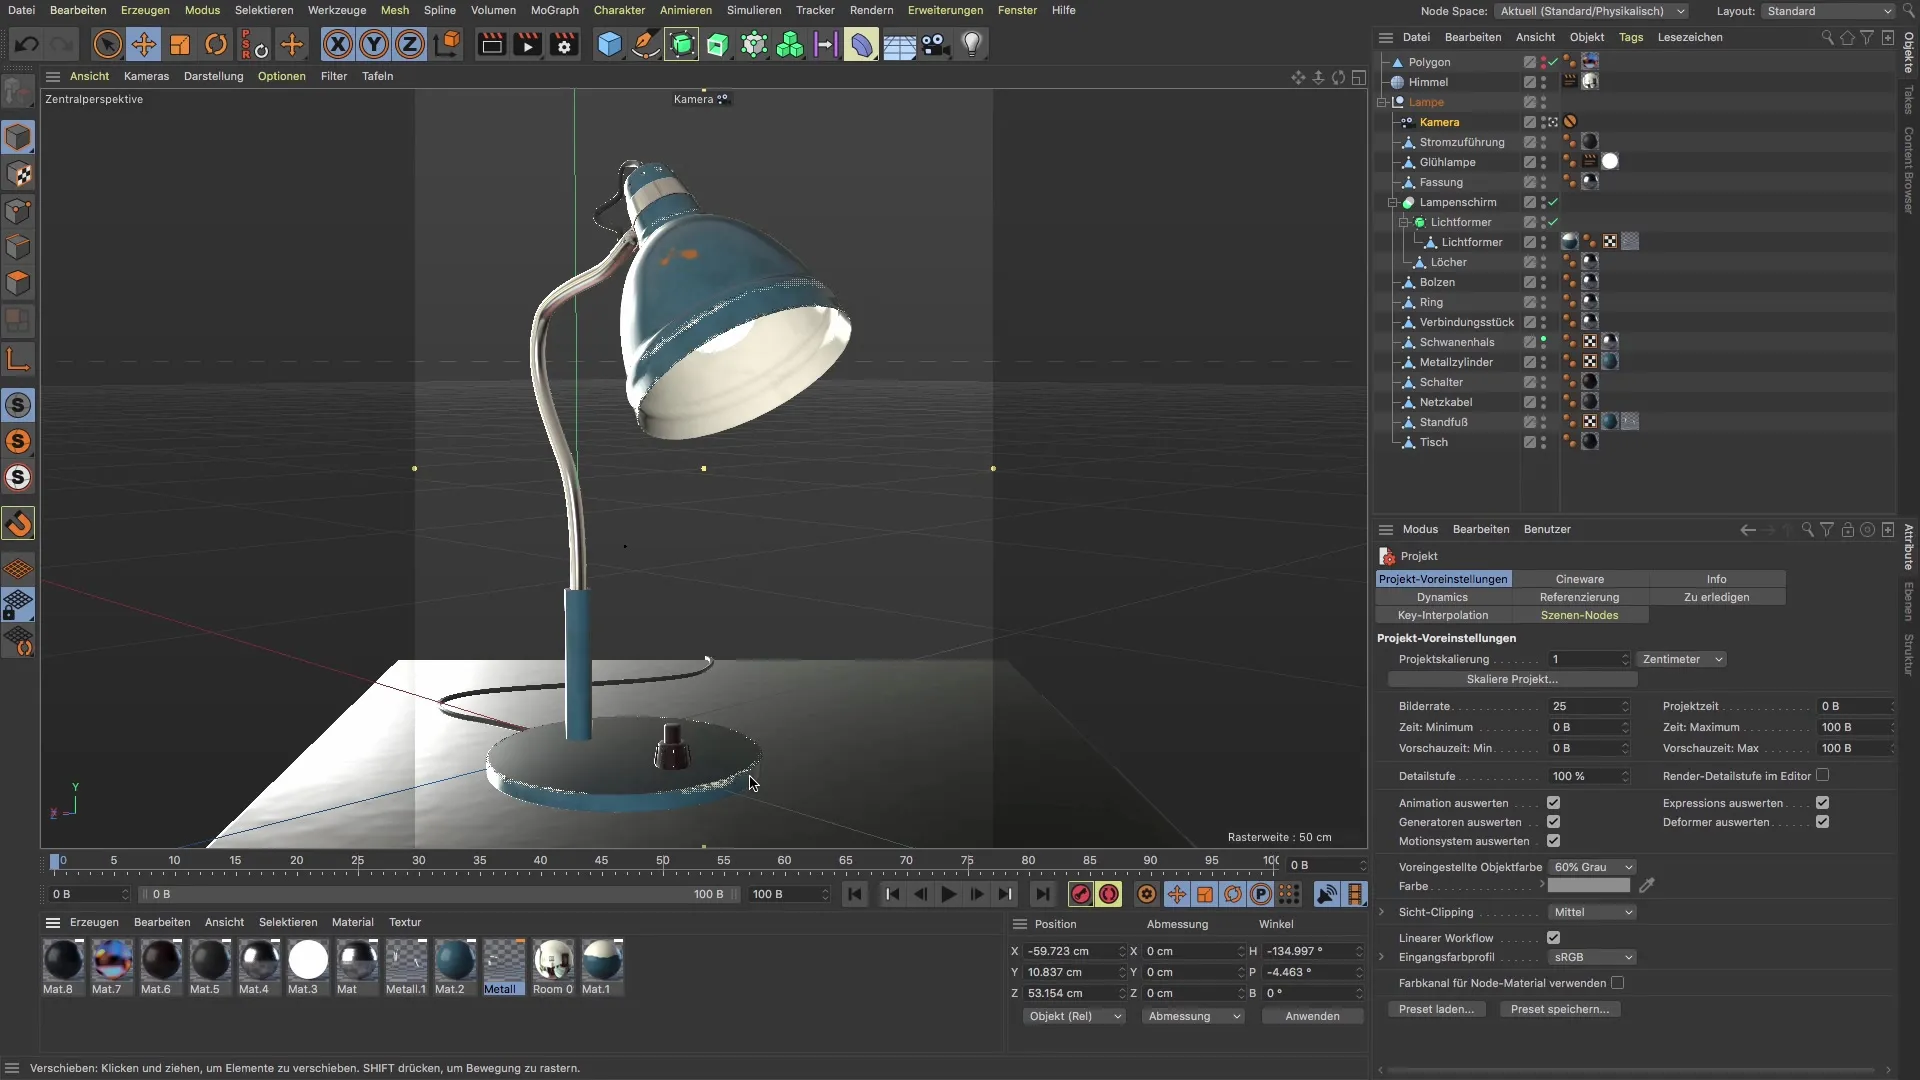Click the lock icon in Attribute Manager

click(1848, 530)
